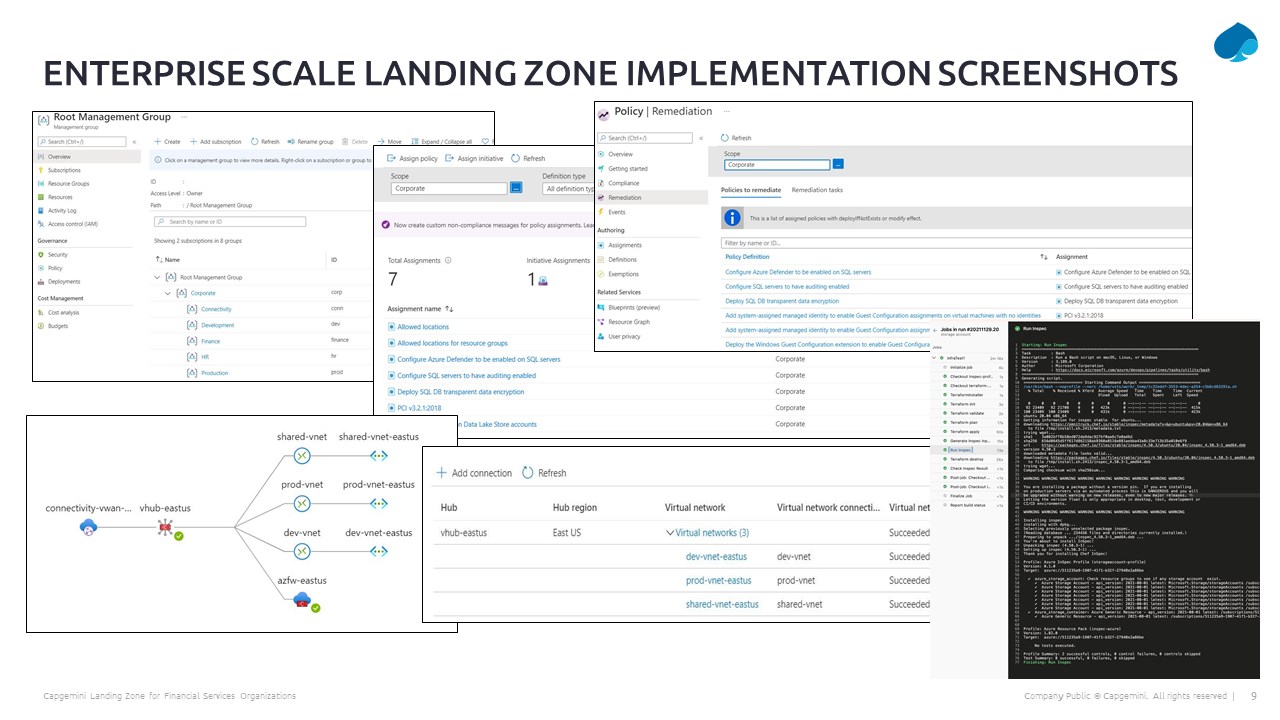1280x720 pixels.
Task: Click the Finance management group icon
Action: (191, 341)
